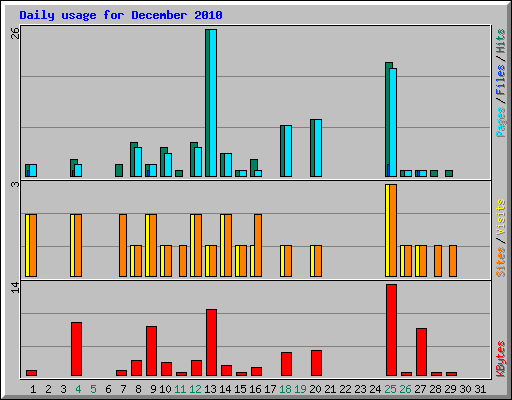Click the green hits bar for day 7
Image resolution: width=512 pixels, height=400 pixels.
pyautogui.click(x=119, y=170)
